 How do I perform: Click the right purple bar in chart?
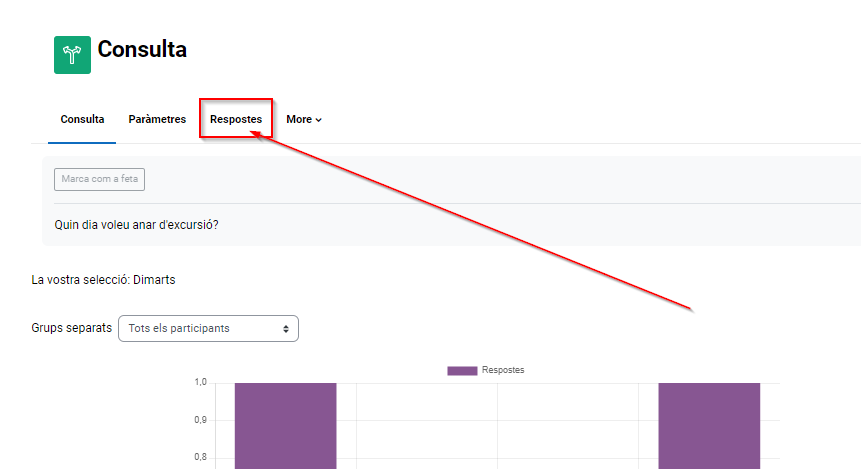pos(708,425)
